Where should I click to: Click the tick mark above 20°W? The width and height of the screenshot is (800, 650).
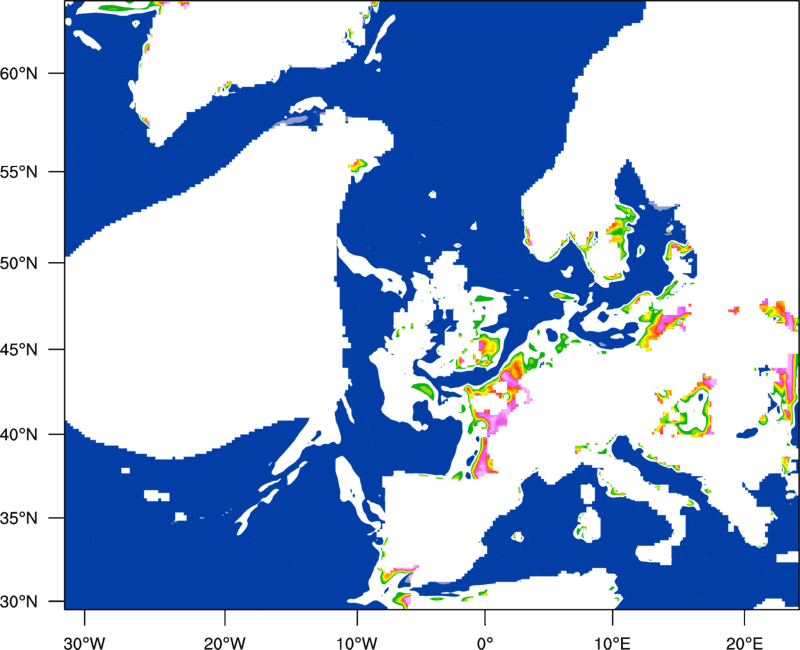[x=225, y=617]
